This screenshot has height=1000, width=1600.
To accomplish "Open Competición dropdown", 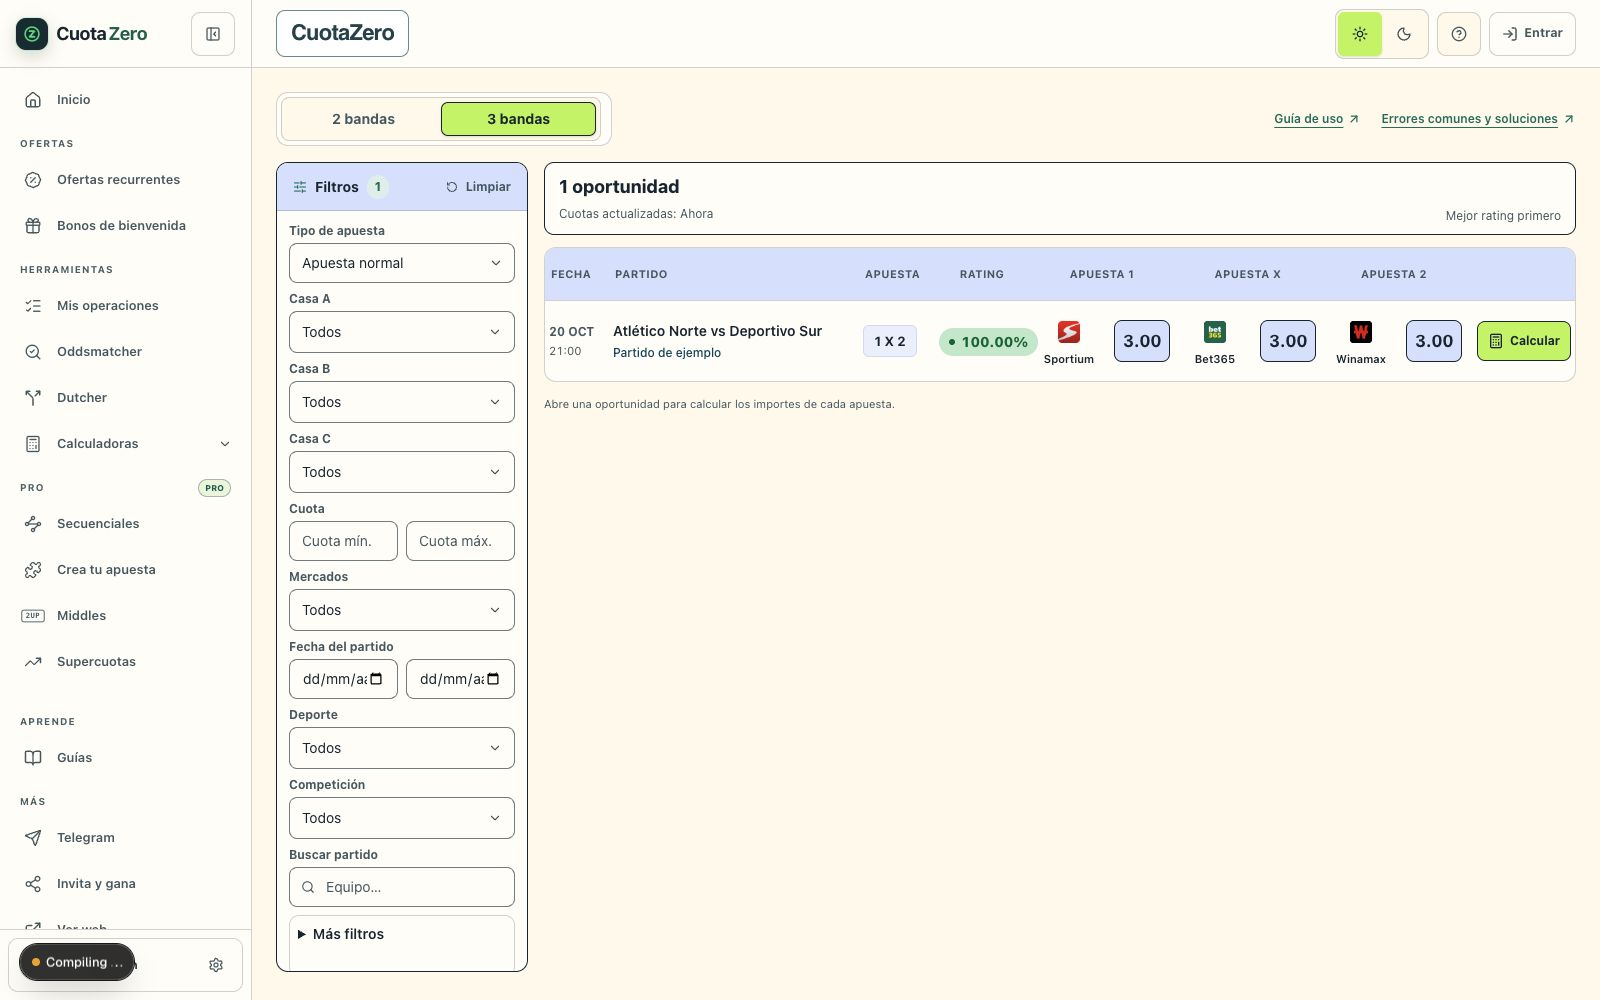I will pos(402,818).
